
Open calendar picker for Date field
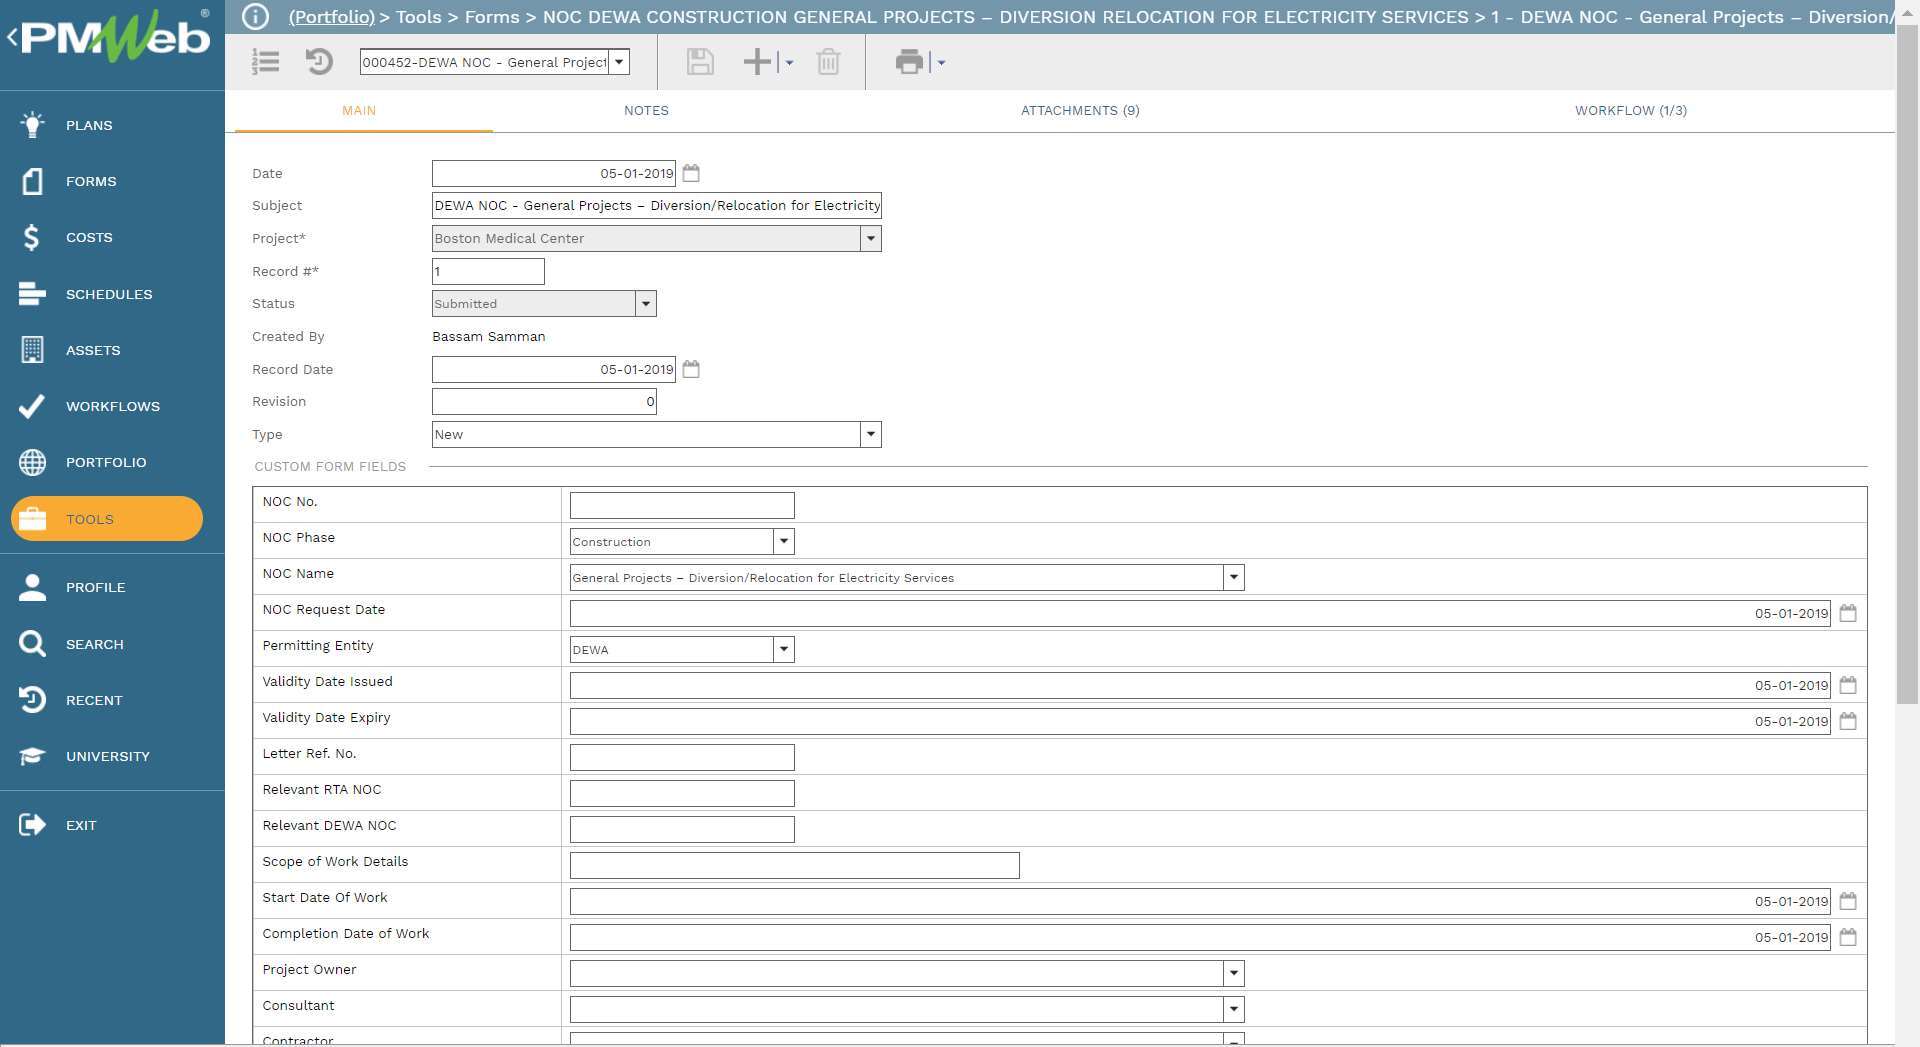tap(691, 173)
